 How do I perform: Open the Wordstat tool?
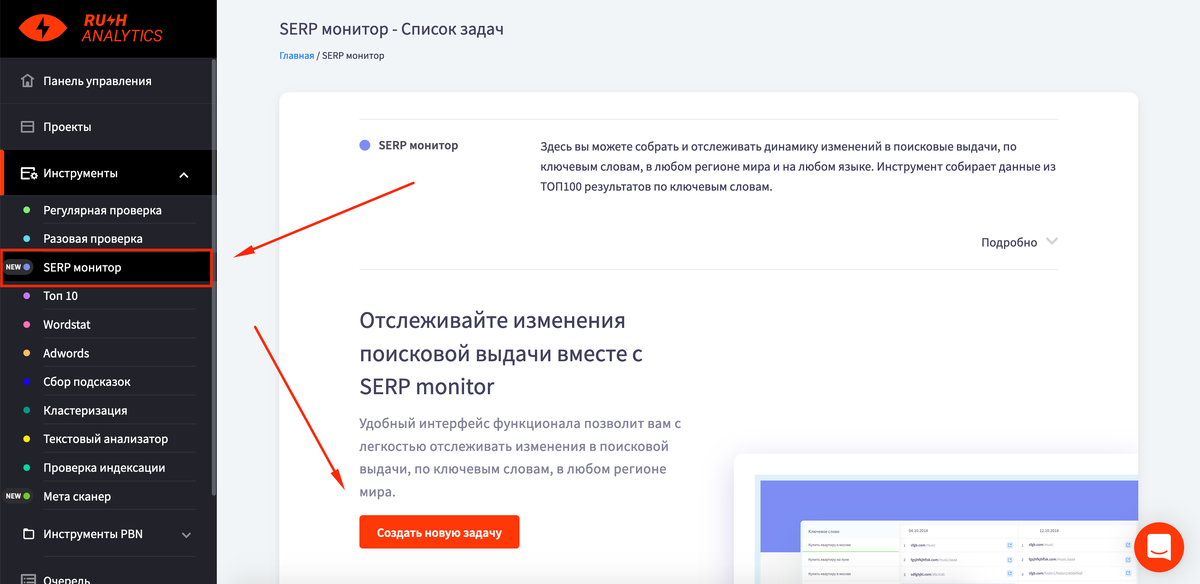(x=67, y=325)
